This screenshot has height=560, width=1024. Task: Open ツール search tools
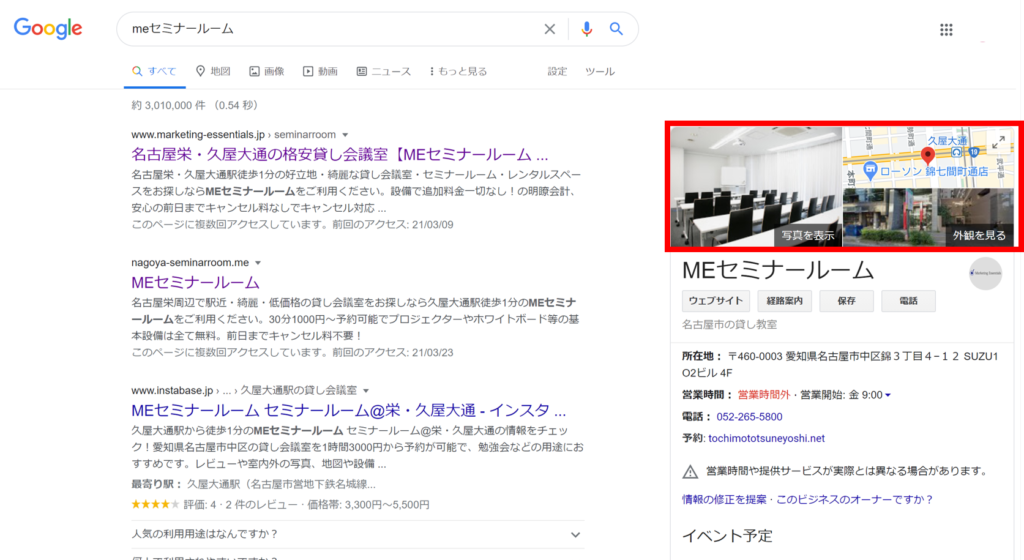(x=600, y=71)
